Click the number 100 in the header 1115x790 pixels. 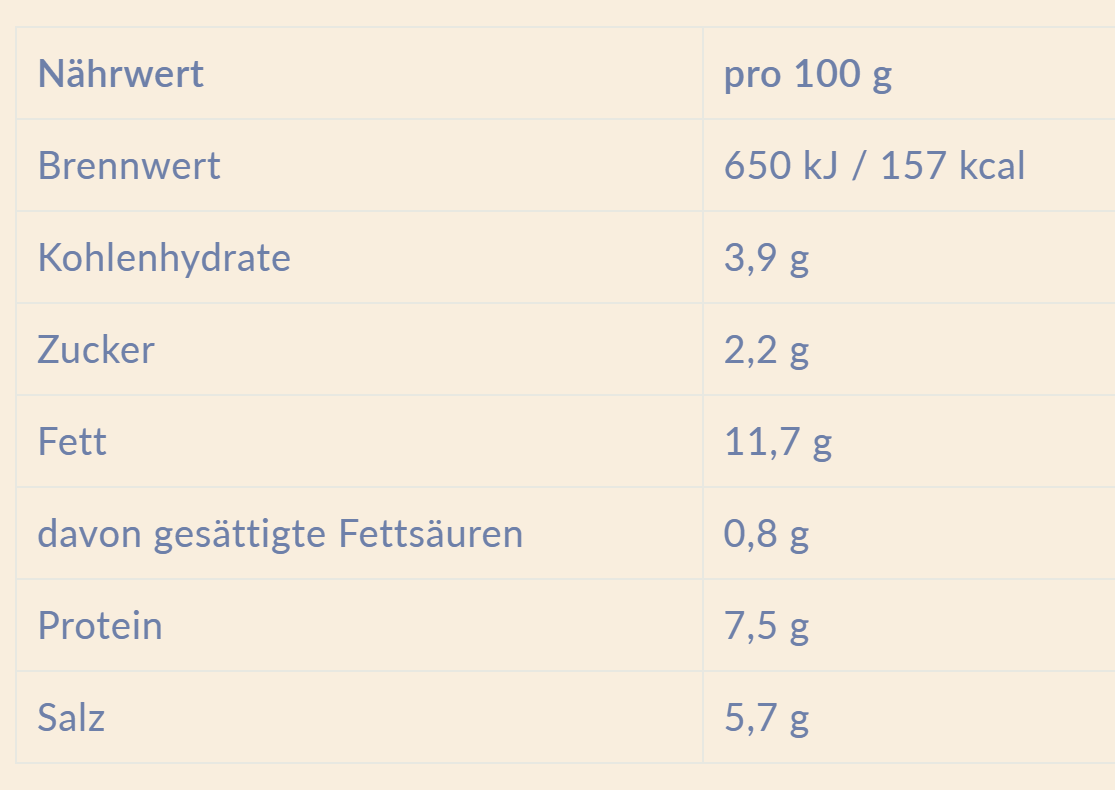click(x=826, y=74)
